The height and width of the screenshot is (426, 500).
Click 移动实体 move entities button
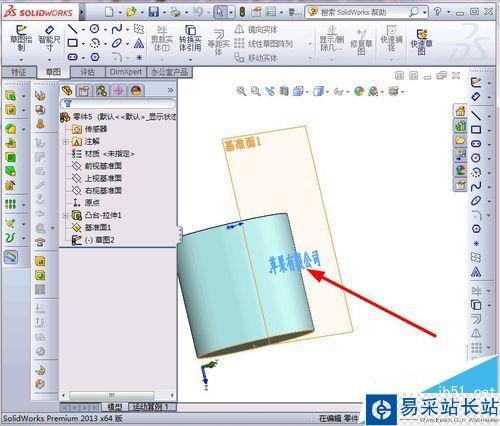click(x=256, y=58)
